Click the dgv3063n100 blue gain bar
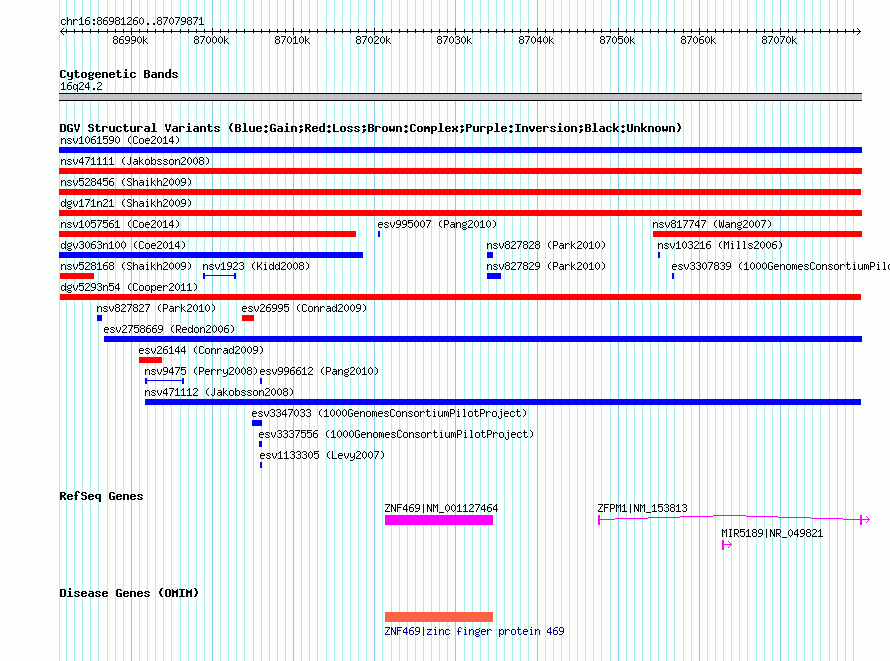The image size is (890, 661). (x=211, y=255)
